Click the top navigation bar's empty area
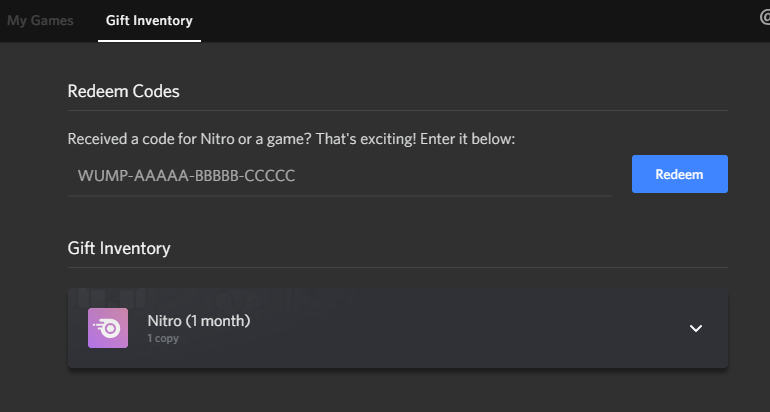770x412 pixels. [x=476, y=21]
